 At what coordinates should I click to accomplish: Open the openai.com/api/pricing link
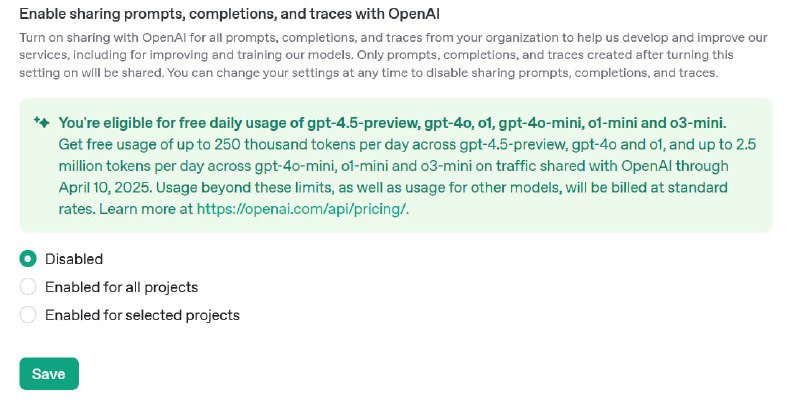[x=302, y=209]
